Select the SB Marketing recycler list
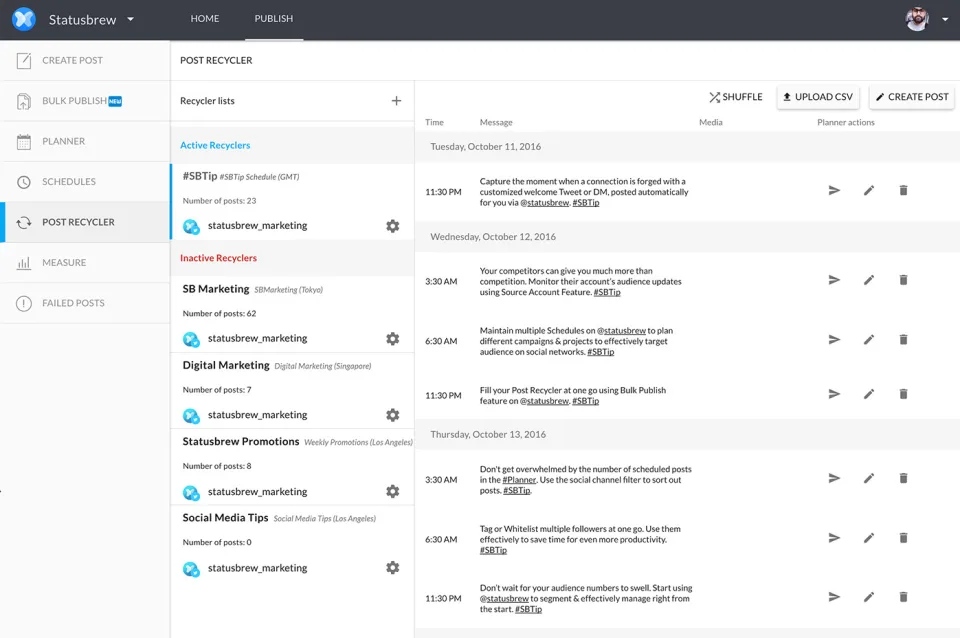Screen dimensions: 960x638 click(x=293, y=313)
